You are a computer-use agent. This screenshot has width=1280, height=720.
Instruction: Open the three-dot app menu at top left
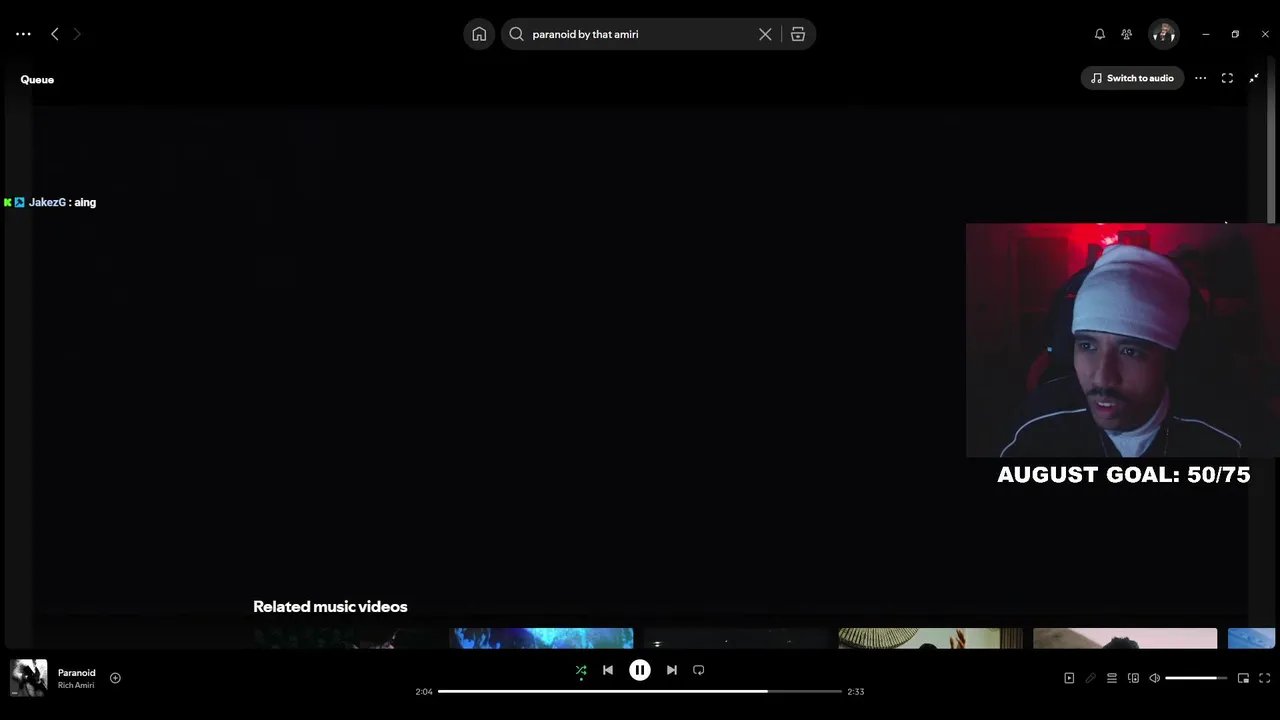(x=23, y=34)
